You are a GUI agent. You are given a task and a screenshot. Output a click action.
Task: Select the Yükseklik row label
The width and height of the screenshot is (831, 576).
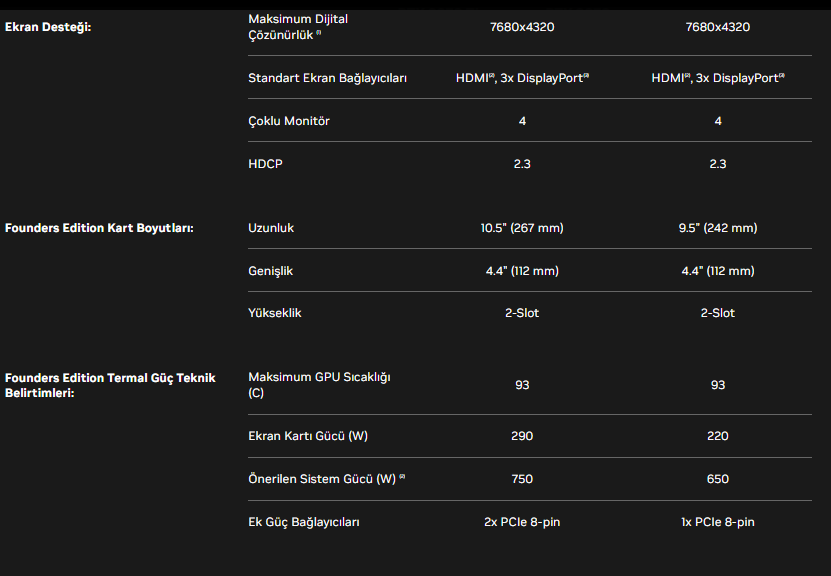coord(274,313)
